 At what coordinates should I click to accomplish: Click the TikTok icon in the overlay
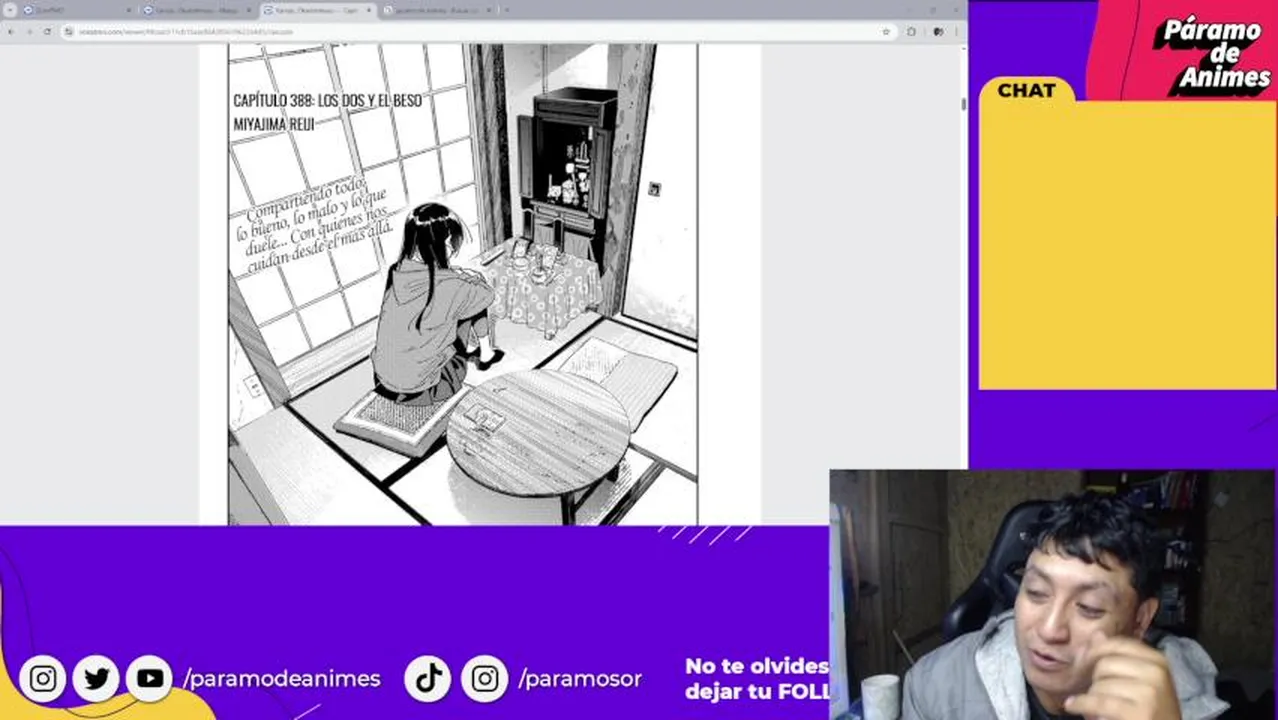point(429,679)
